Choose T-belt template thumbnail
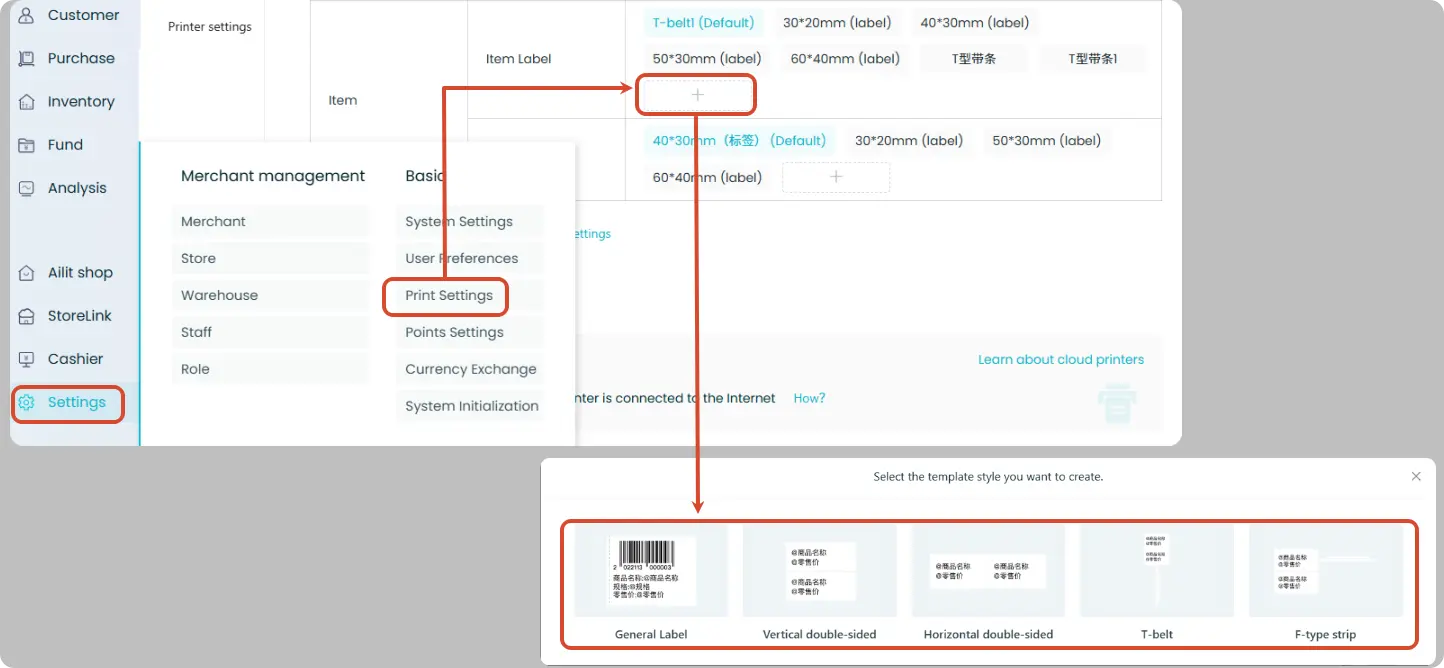 (1157, 571)
